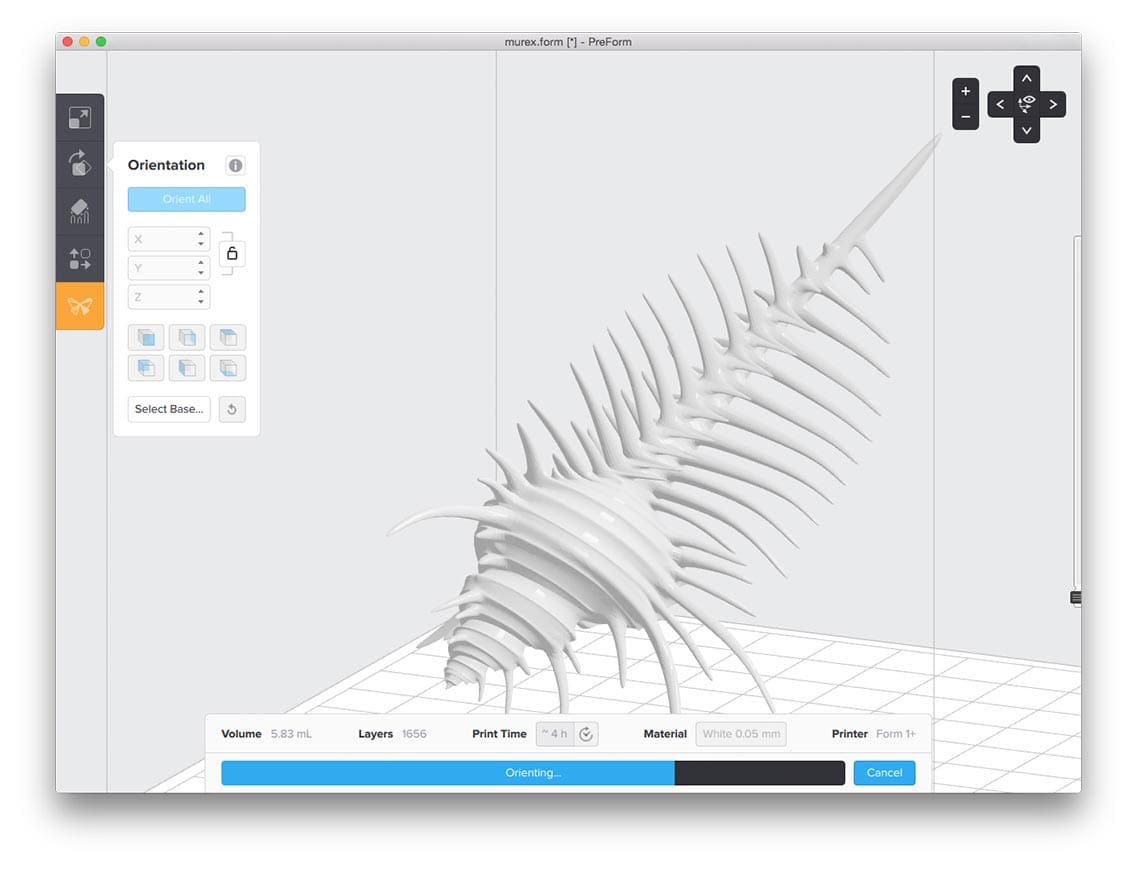
Task: Increase the X rotation value stepper
Action: [x=201, y=234]
